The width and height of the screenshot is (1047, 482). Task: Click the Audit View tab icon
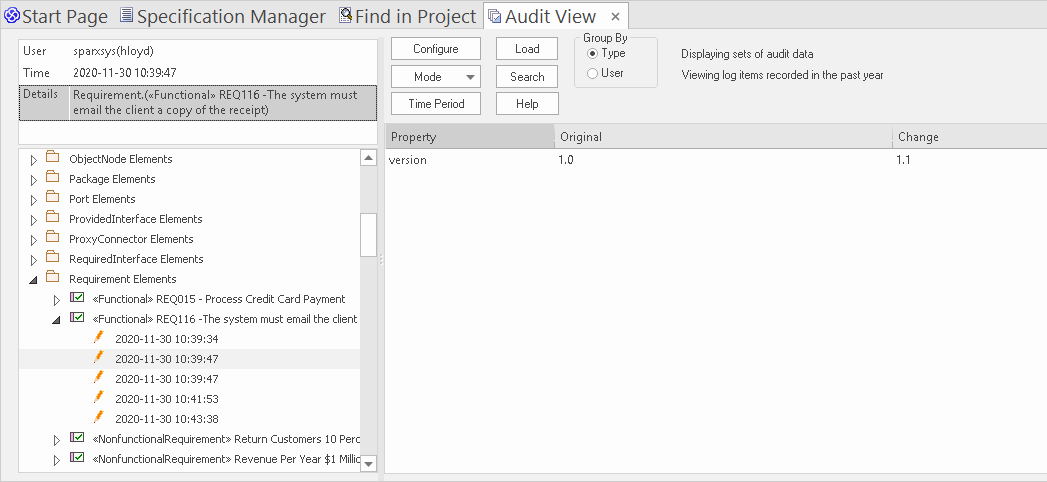click(x=494, y=16)
